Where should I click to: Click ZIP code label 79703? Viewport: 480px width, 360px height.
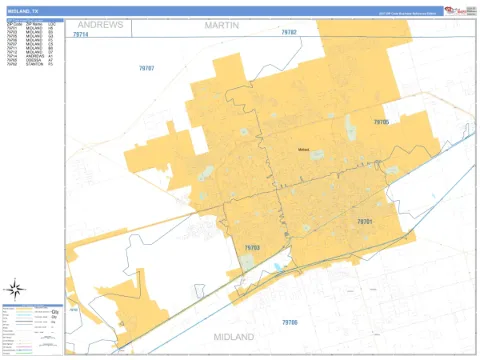point(252,248)
